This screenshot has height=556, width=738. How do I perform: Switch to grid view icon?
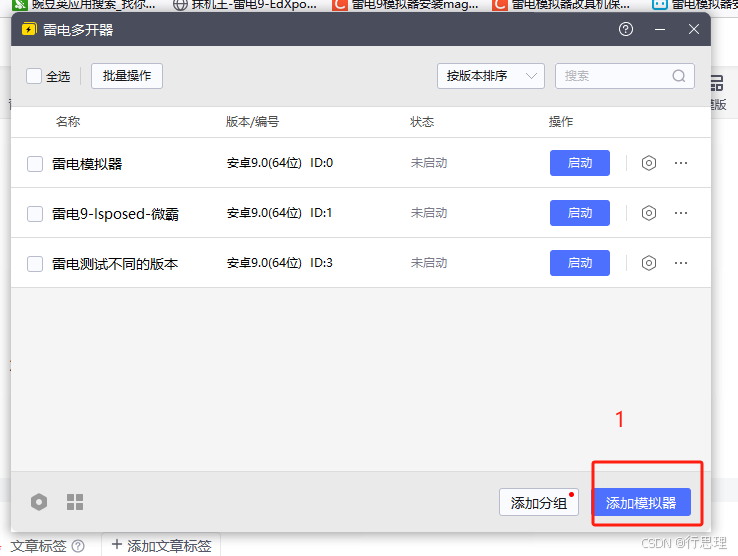tap(75, 502)
